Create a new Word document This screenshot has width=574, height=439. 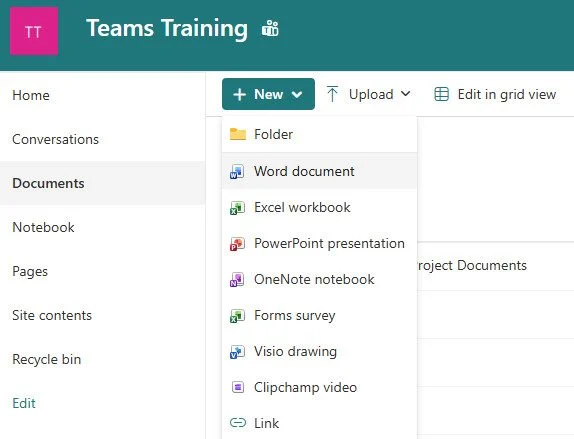pyautogui.click(x=319, y=171)
